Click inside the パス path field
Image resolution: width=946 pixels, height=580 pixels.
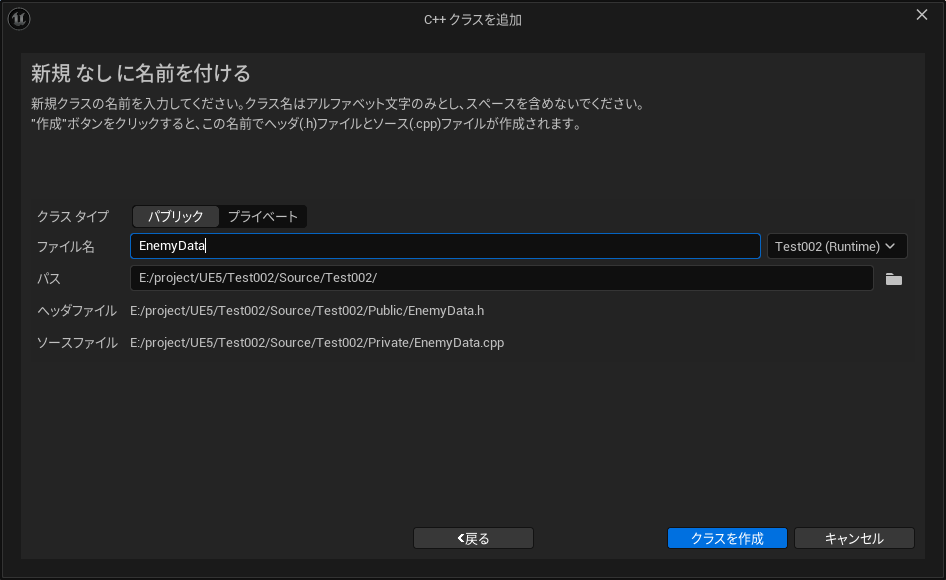(500, 279)
